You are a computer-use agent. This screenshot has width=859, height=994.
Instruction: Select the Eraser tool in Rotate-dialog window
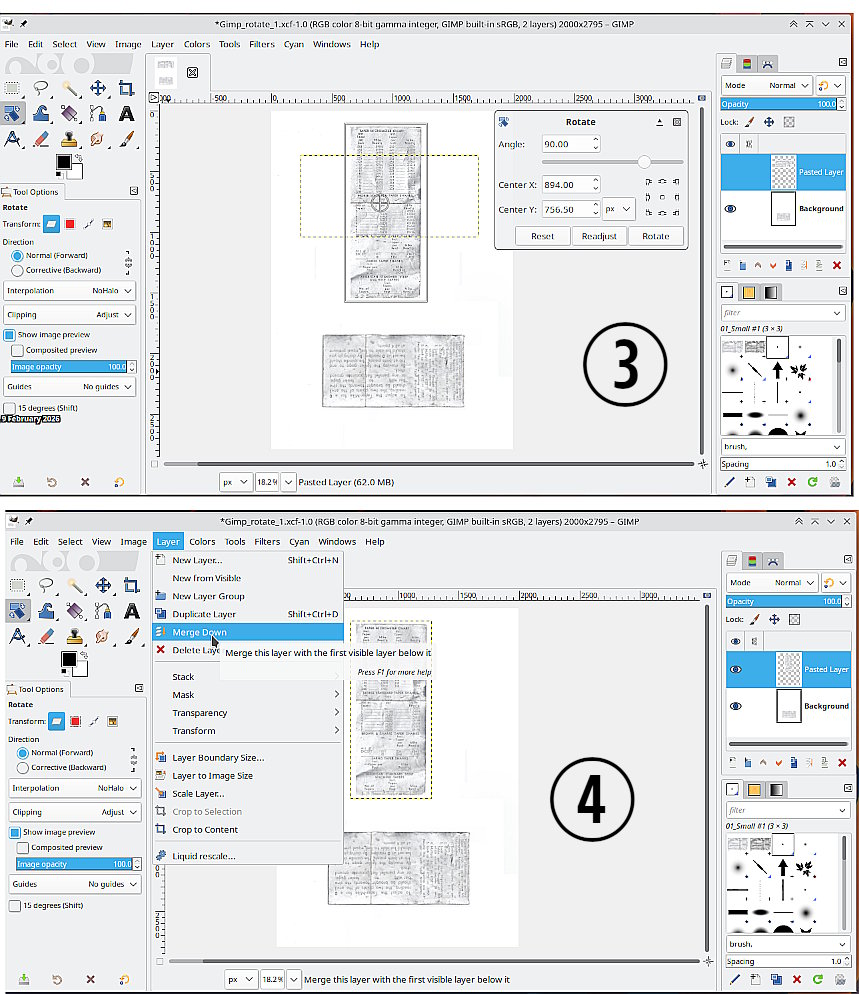41,139
